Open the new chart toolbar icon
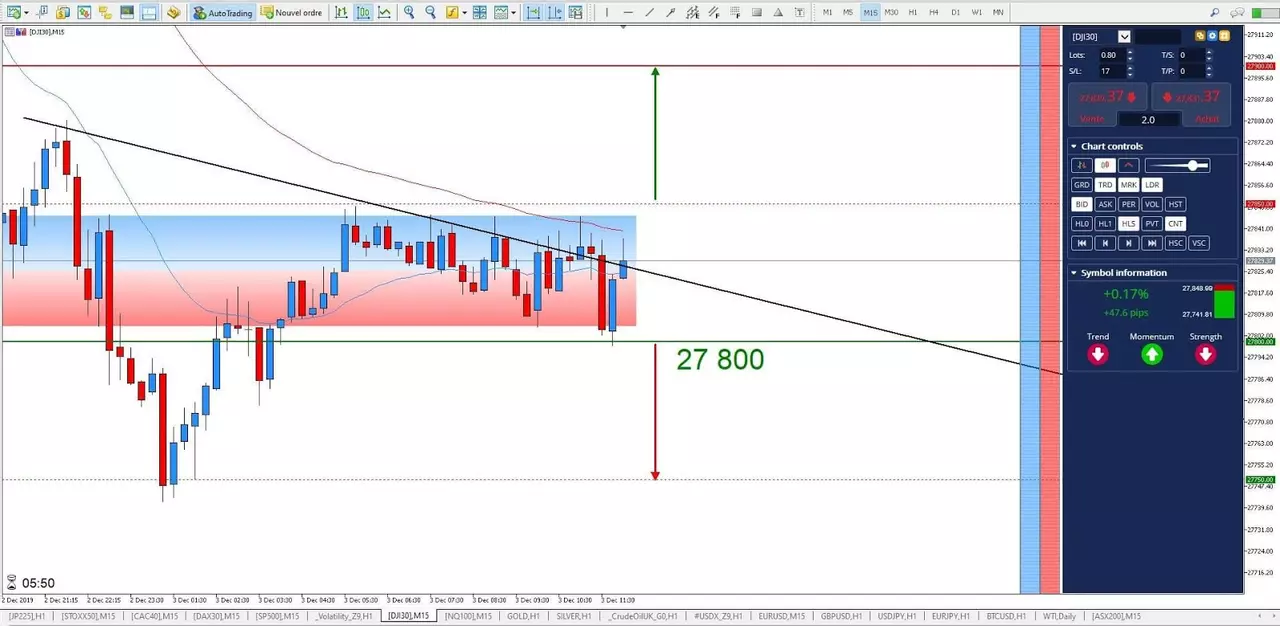The image size is (1280, 626). (x=13, y=13)
